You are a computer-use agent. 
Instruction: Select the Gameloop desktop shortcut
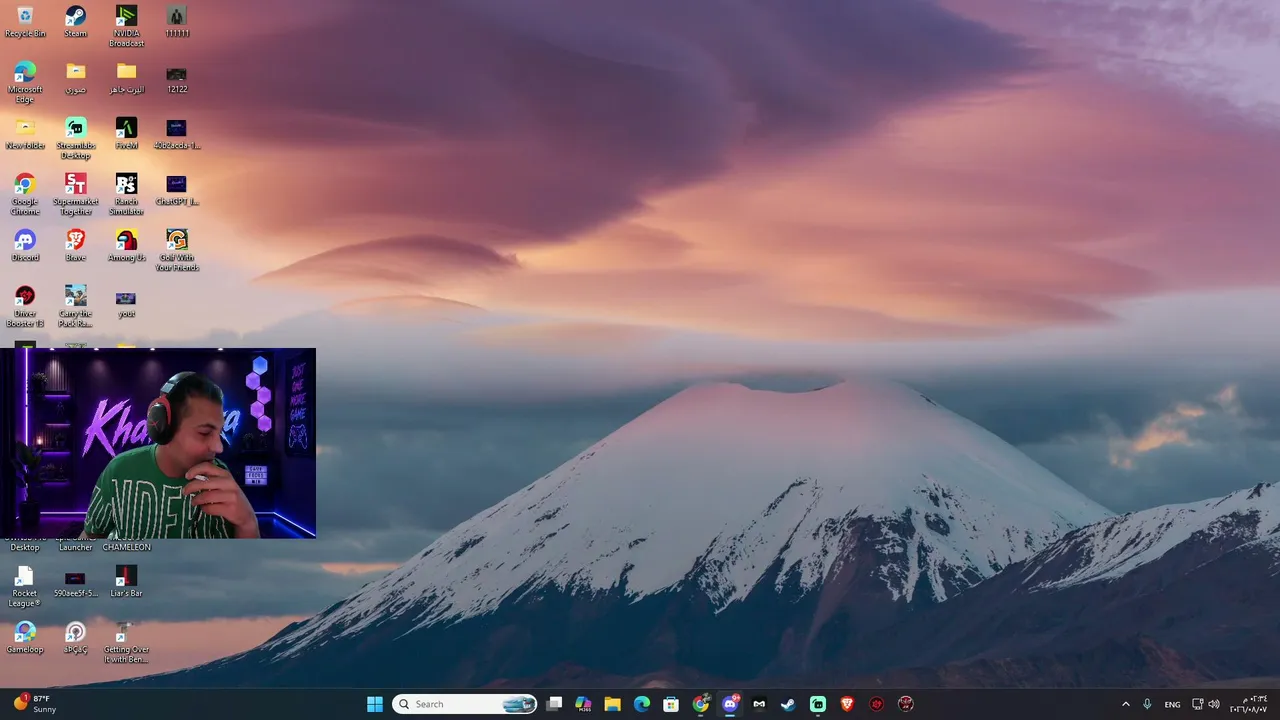25,638
